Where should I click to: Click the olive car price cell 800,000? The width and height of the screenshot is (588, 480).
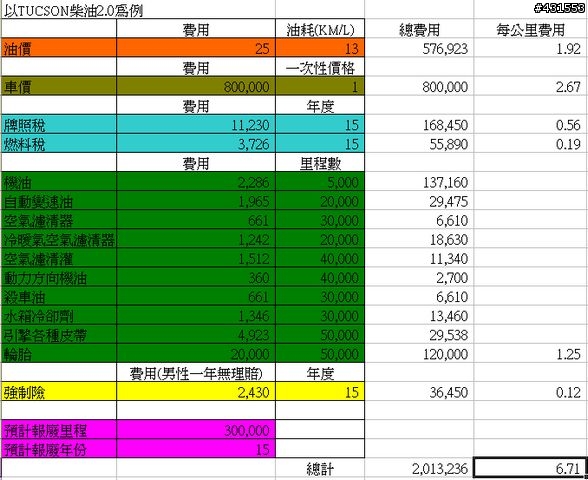(196, 87)
